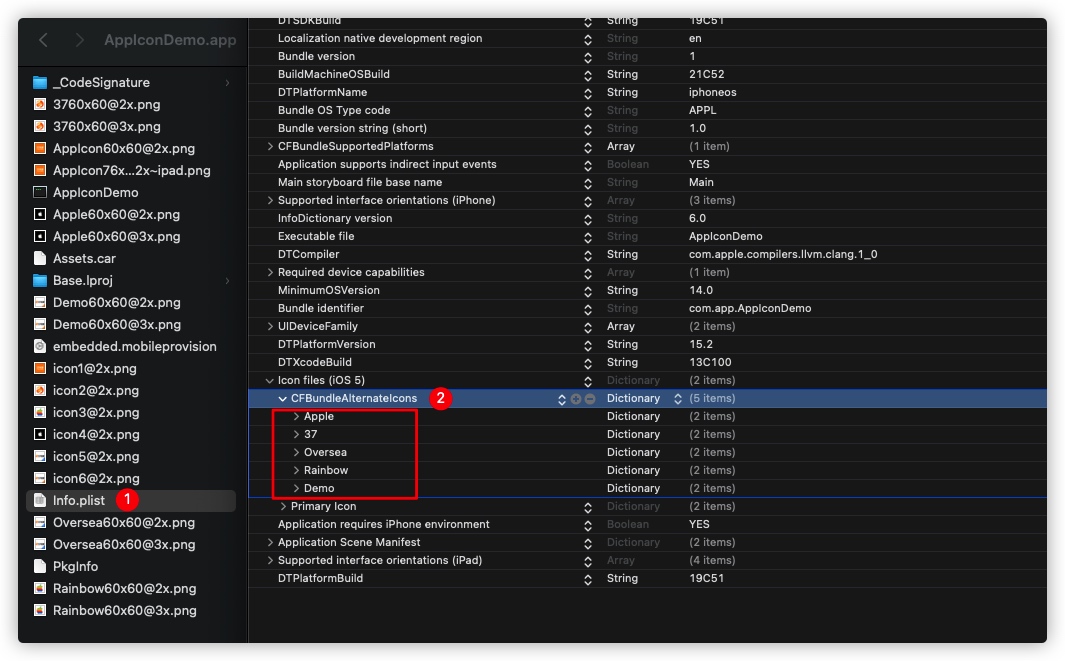Click the embedded.mobileprovision file icon
Viewport: 1065px width, 661px height.
coord(40,346)
